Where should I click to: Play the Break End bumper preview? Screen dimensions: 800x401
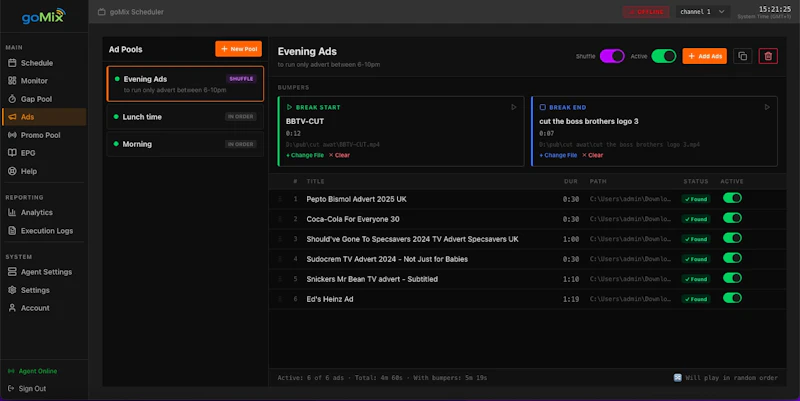tap(767, 107)
